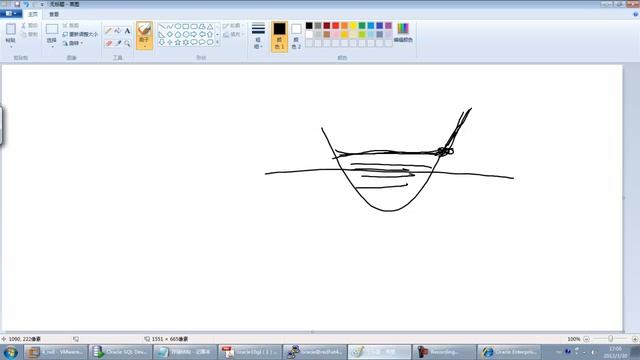Viewport: 640px width, 360px height.
Task: Open the Windows Start menu
Action: [11, 352]
